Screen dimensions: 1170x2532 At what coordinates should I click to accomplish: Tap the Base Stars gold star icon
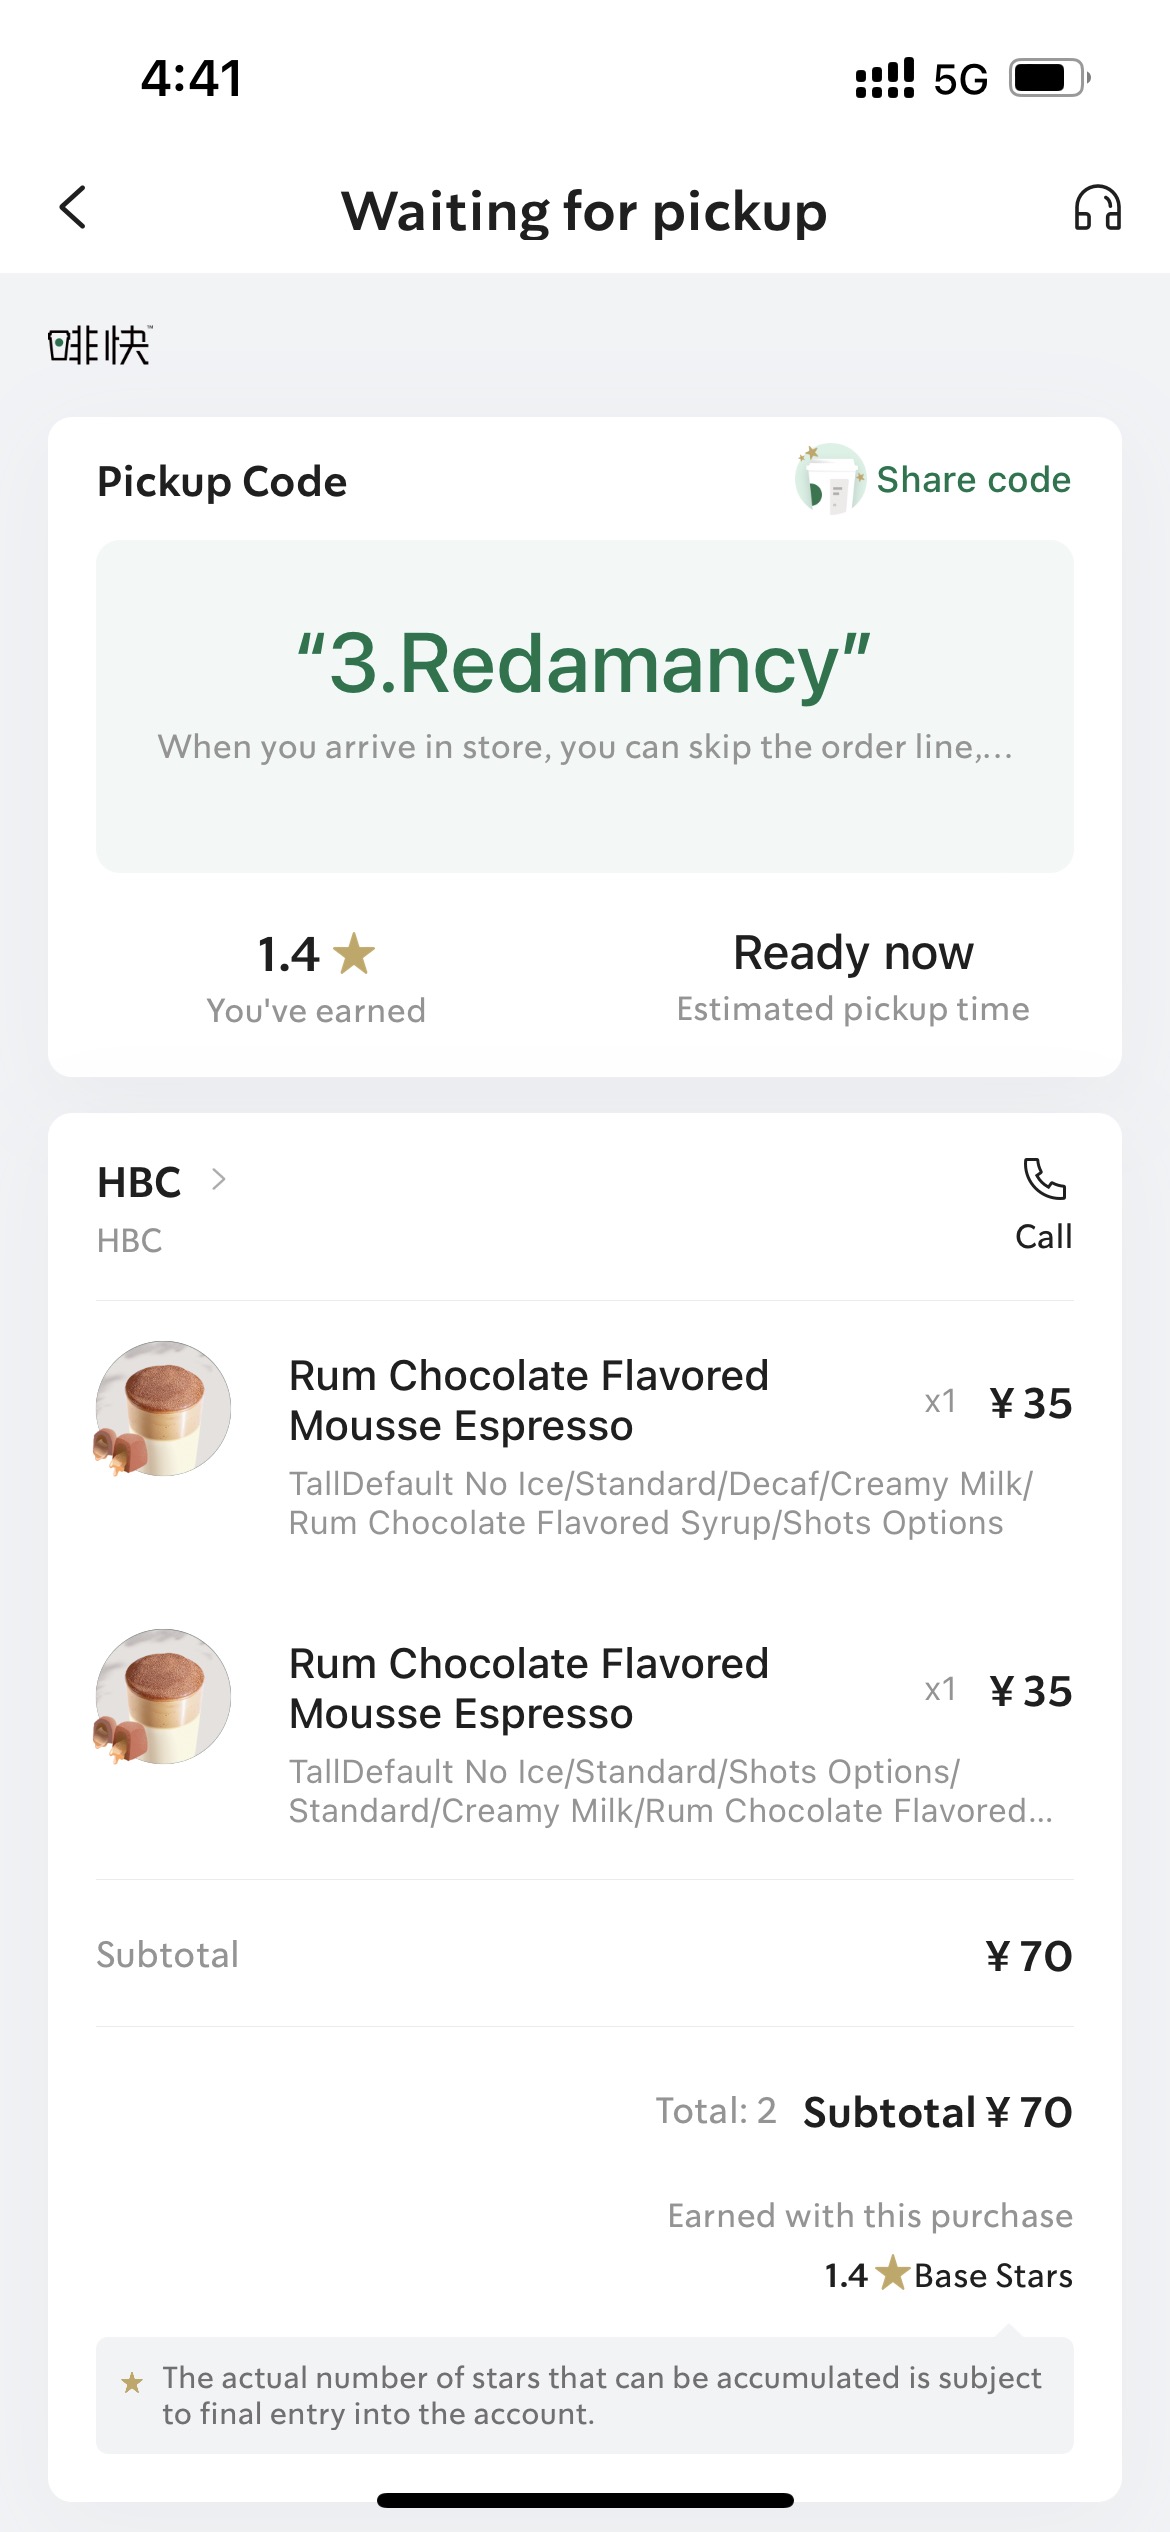(891, 2274)
